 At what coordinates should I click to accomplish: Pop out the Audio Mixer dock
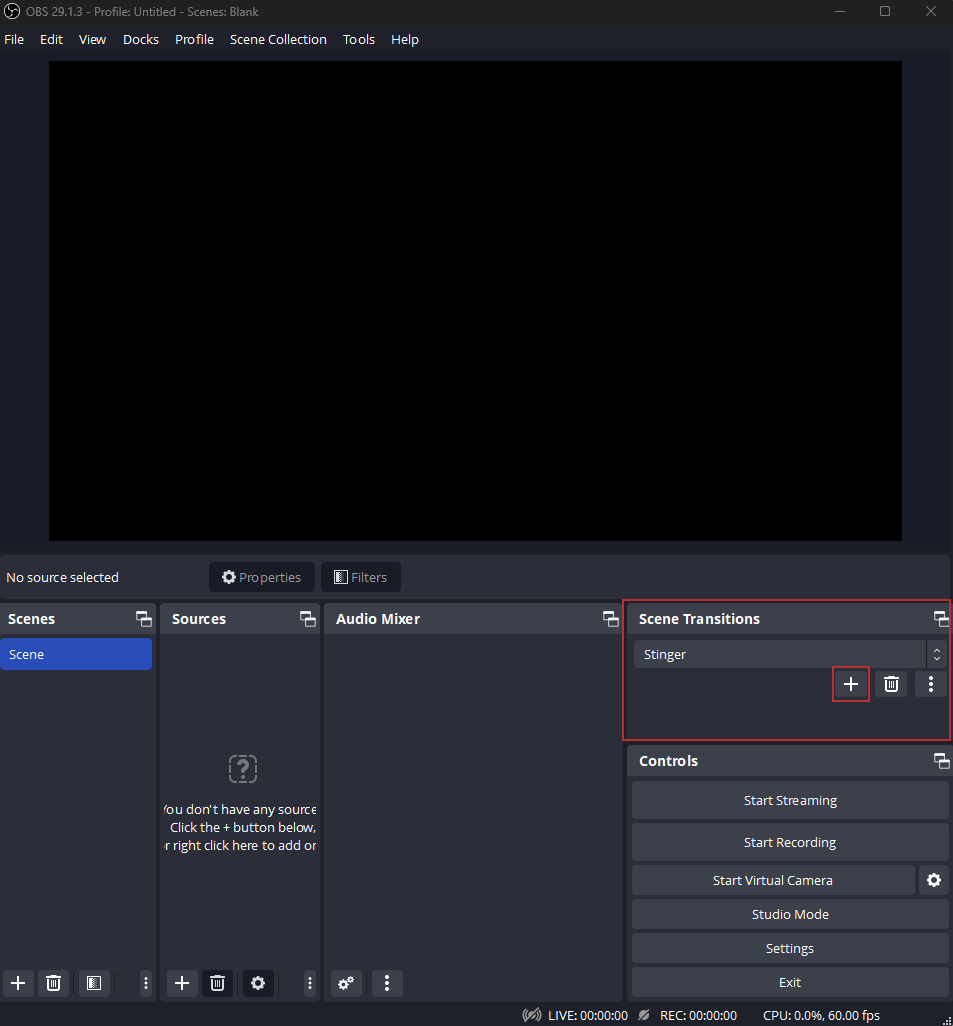610,619
